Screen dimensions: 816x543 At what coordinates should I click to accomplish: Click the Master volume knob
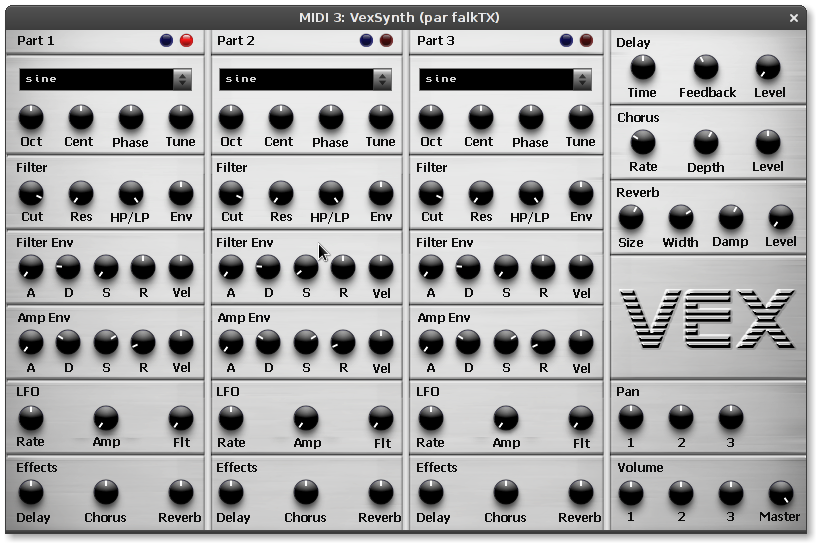(781, 493)
